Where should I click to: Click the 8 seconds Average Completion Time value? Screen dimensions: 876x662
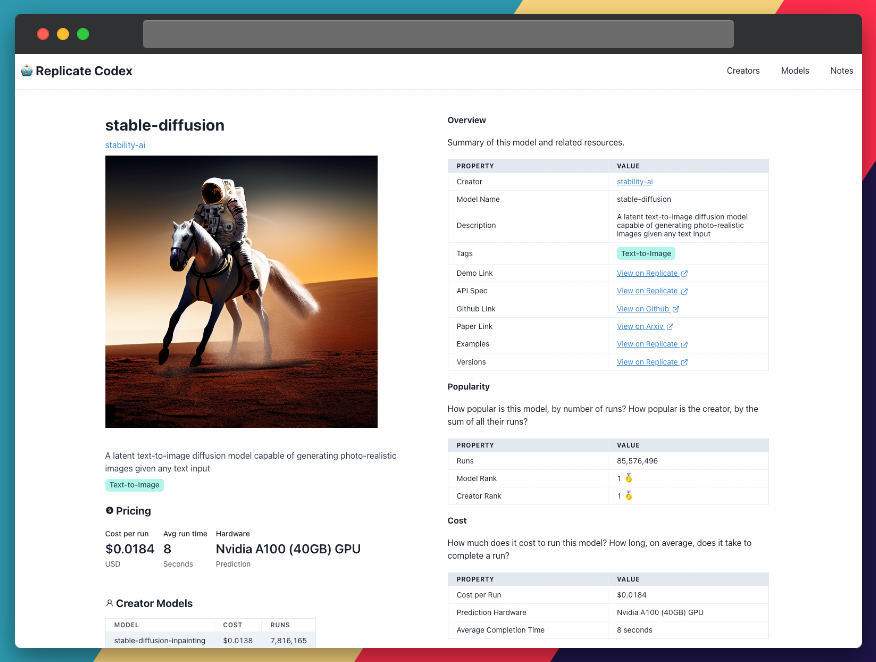635,630
